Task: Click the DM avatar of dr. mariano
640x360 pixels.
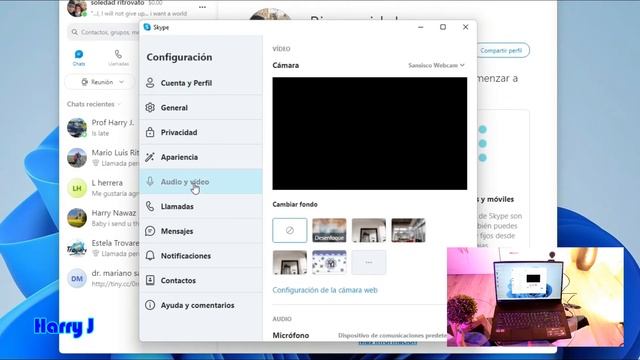Action: tap(77, 278)
